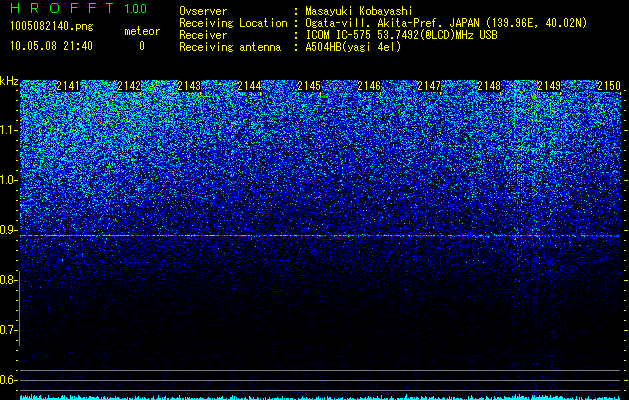629x400 pixels.
Task: Click the Receiver label
Action: [x=203, y=35]
